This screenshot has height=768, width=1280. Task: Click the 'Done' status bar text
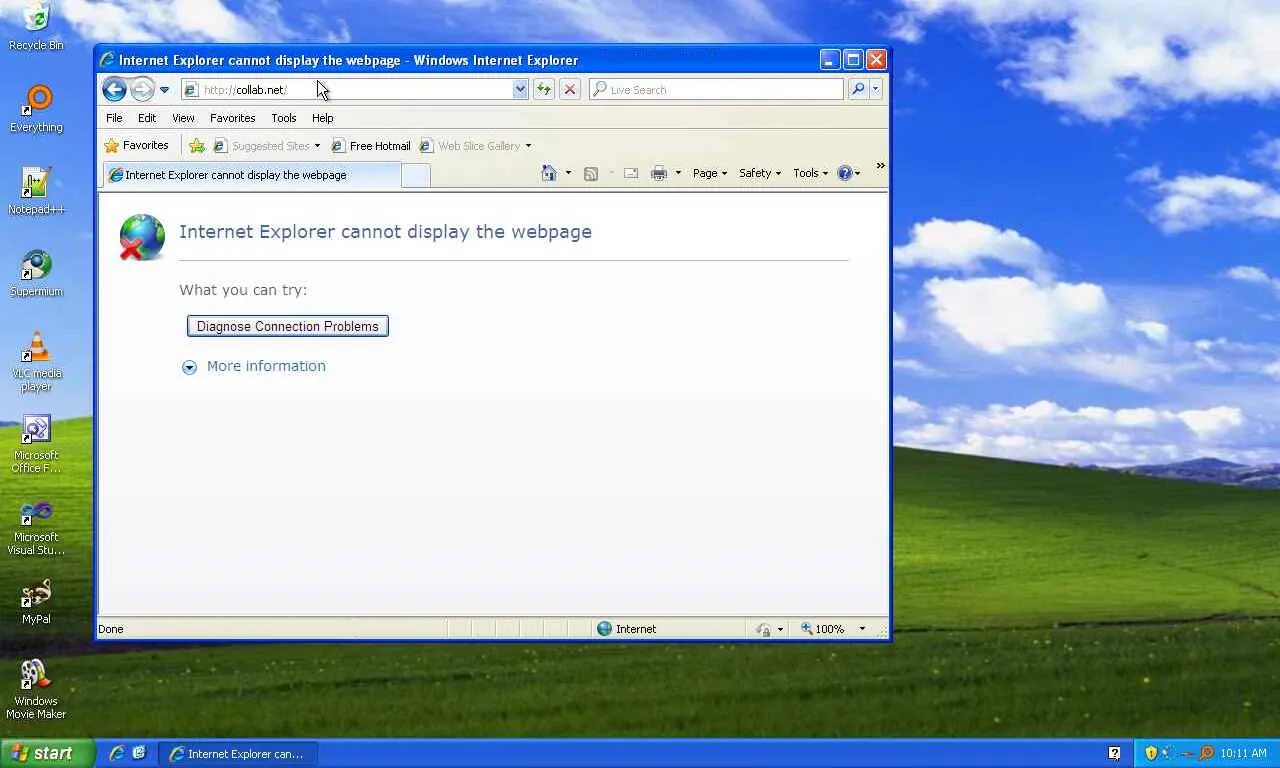[x=111, y=629]
